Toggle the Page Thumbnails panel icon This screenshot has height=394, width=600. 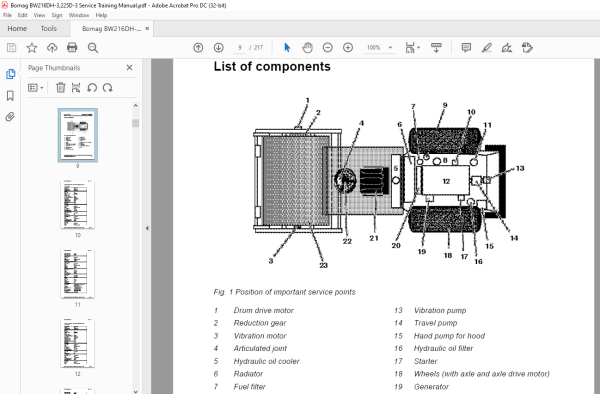click(10, 74)
